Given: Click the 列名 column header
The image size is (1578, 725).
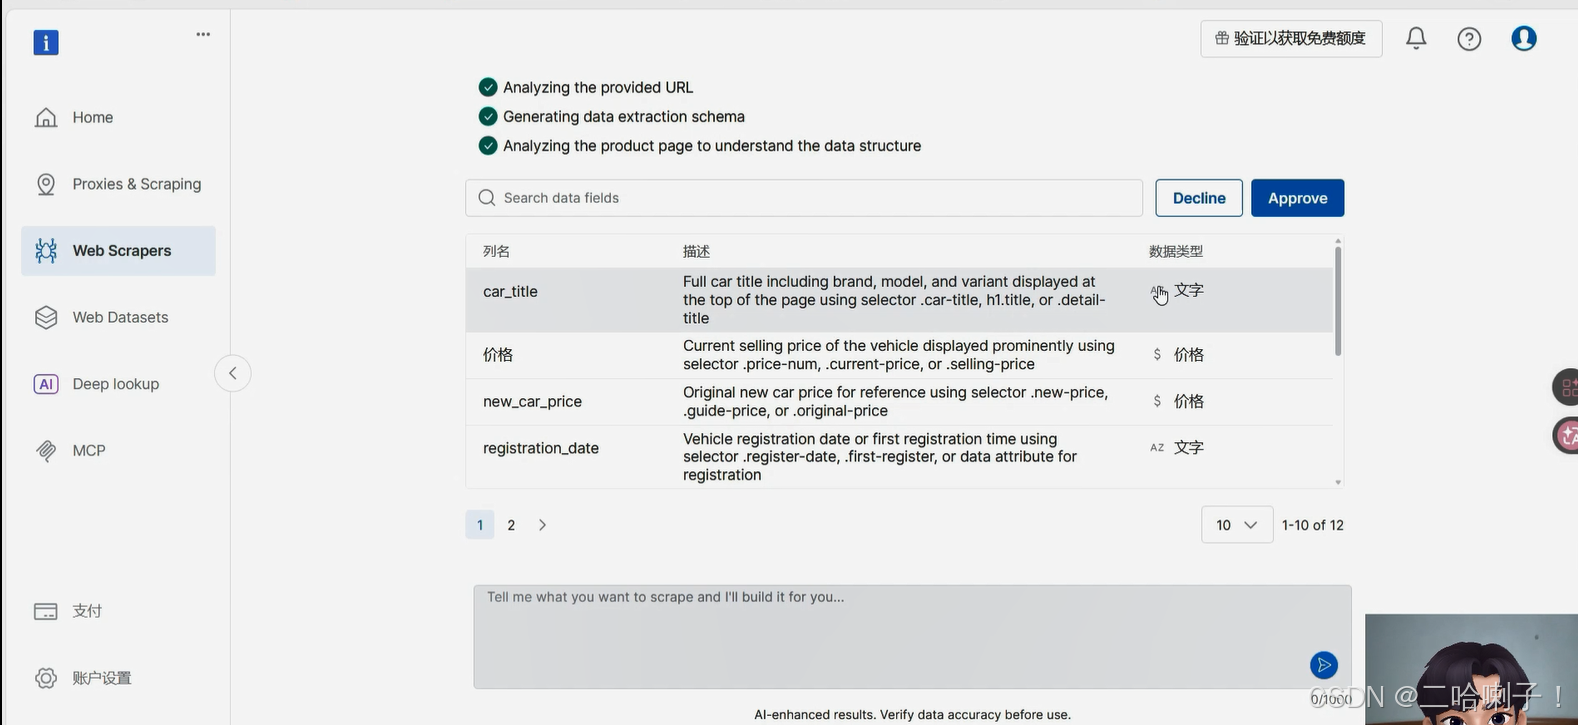Looking at the screenshot, I should 496,252.
